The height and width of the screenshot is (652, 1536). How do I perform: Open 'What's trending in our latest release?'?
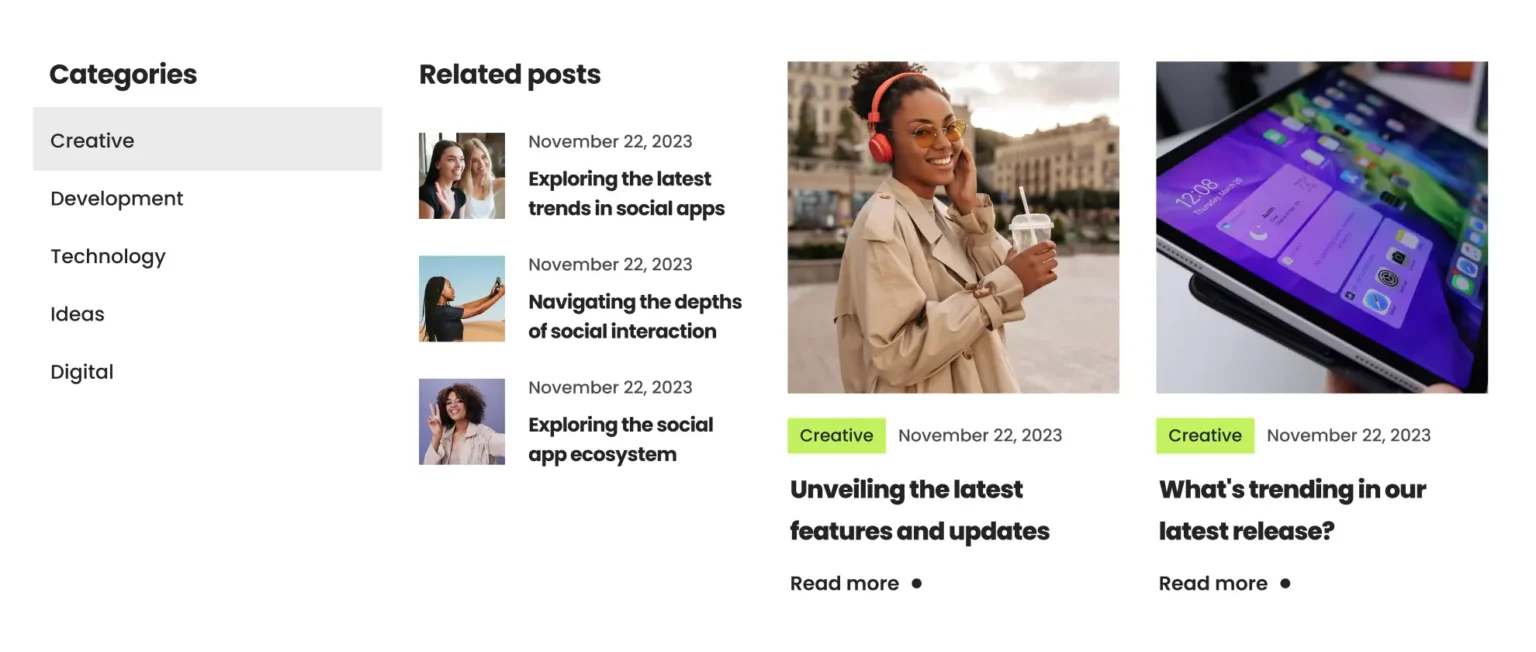(x=1292, y=510)
